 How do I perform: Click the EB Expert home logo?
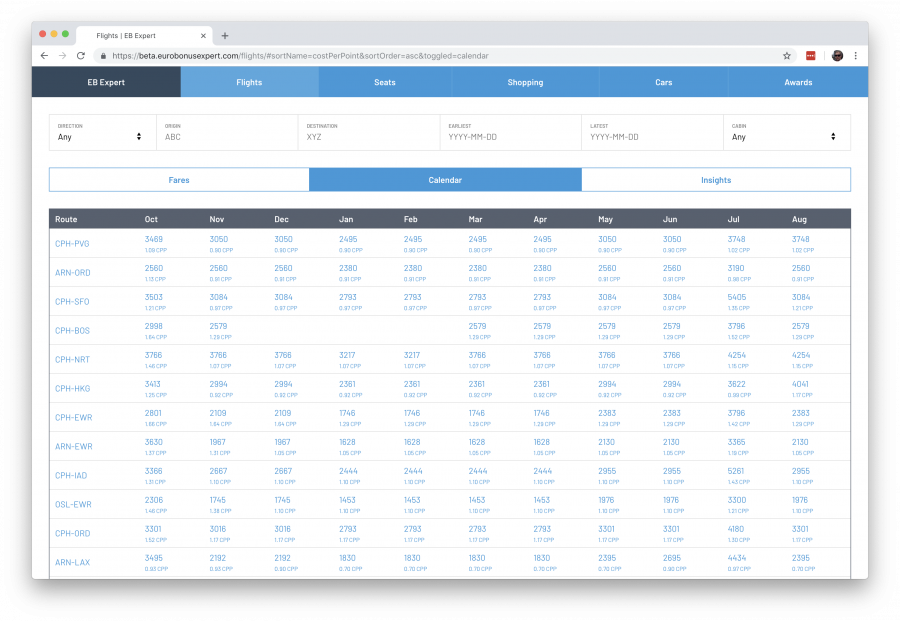pyautogui.click(x=106, y=82)
